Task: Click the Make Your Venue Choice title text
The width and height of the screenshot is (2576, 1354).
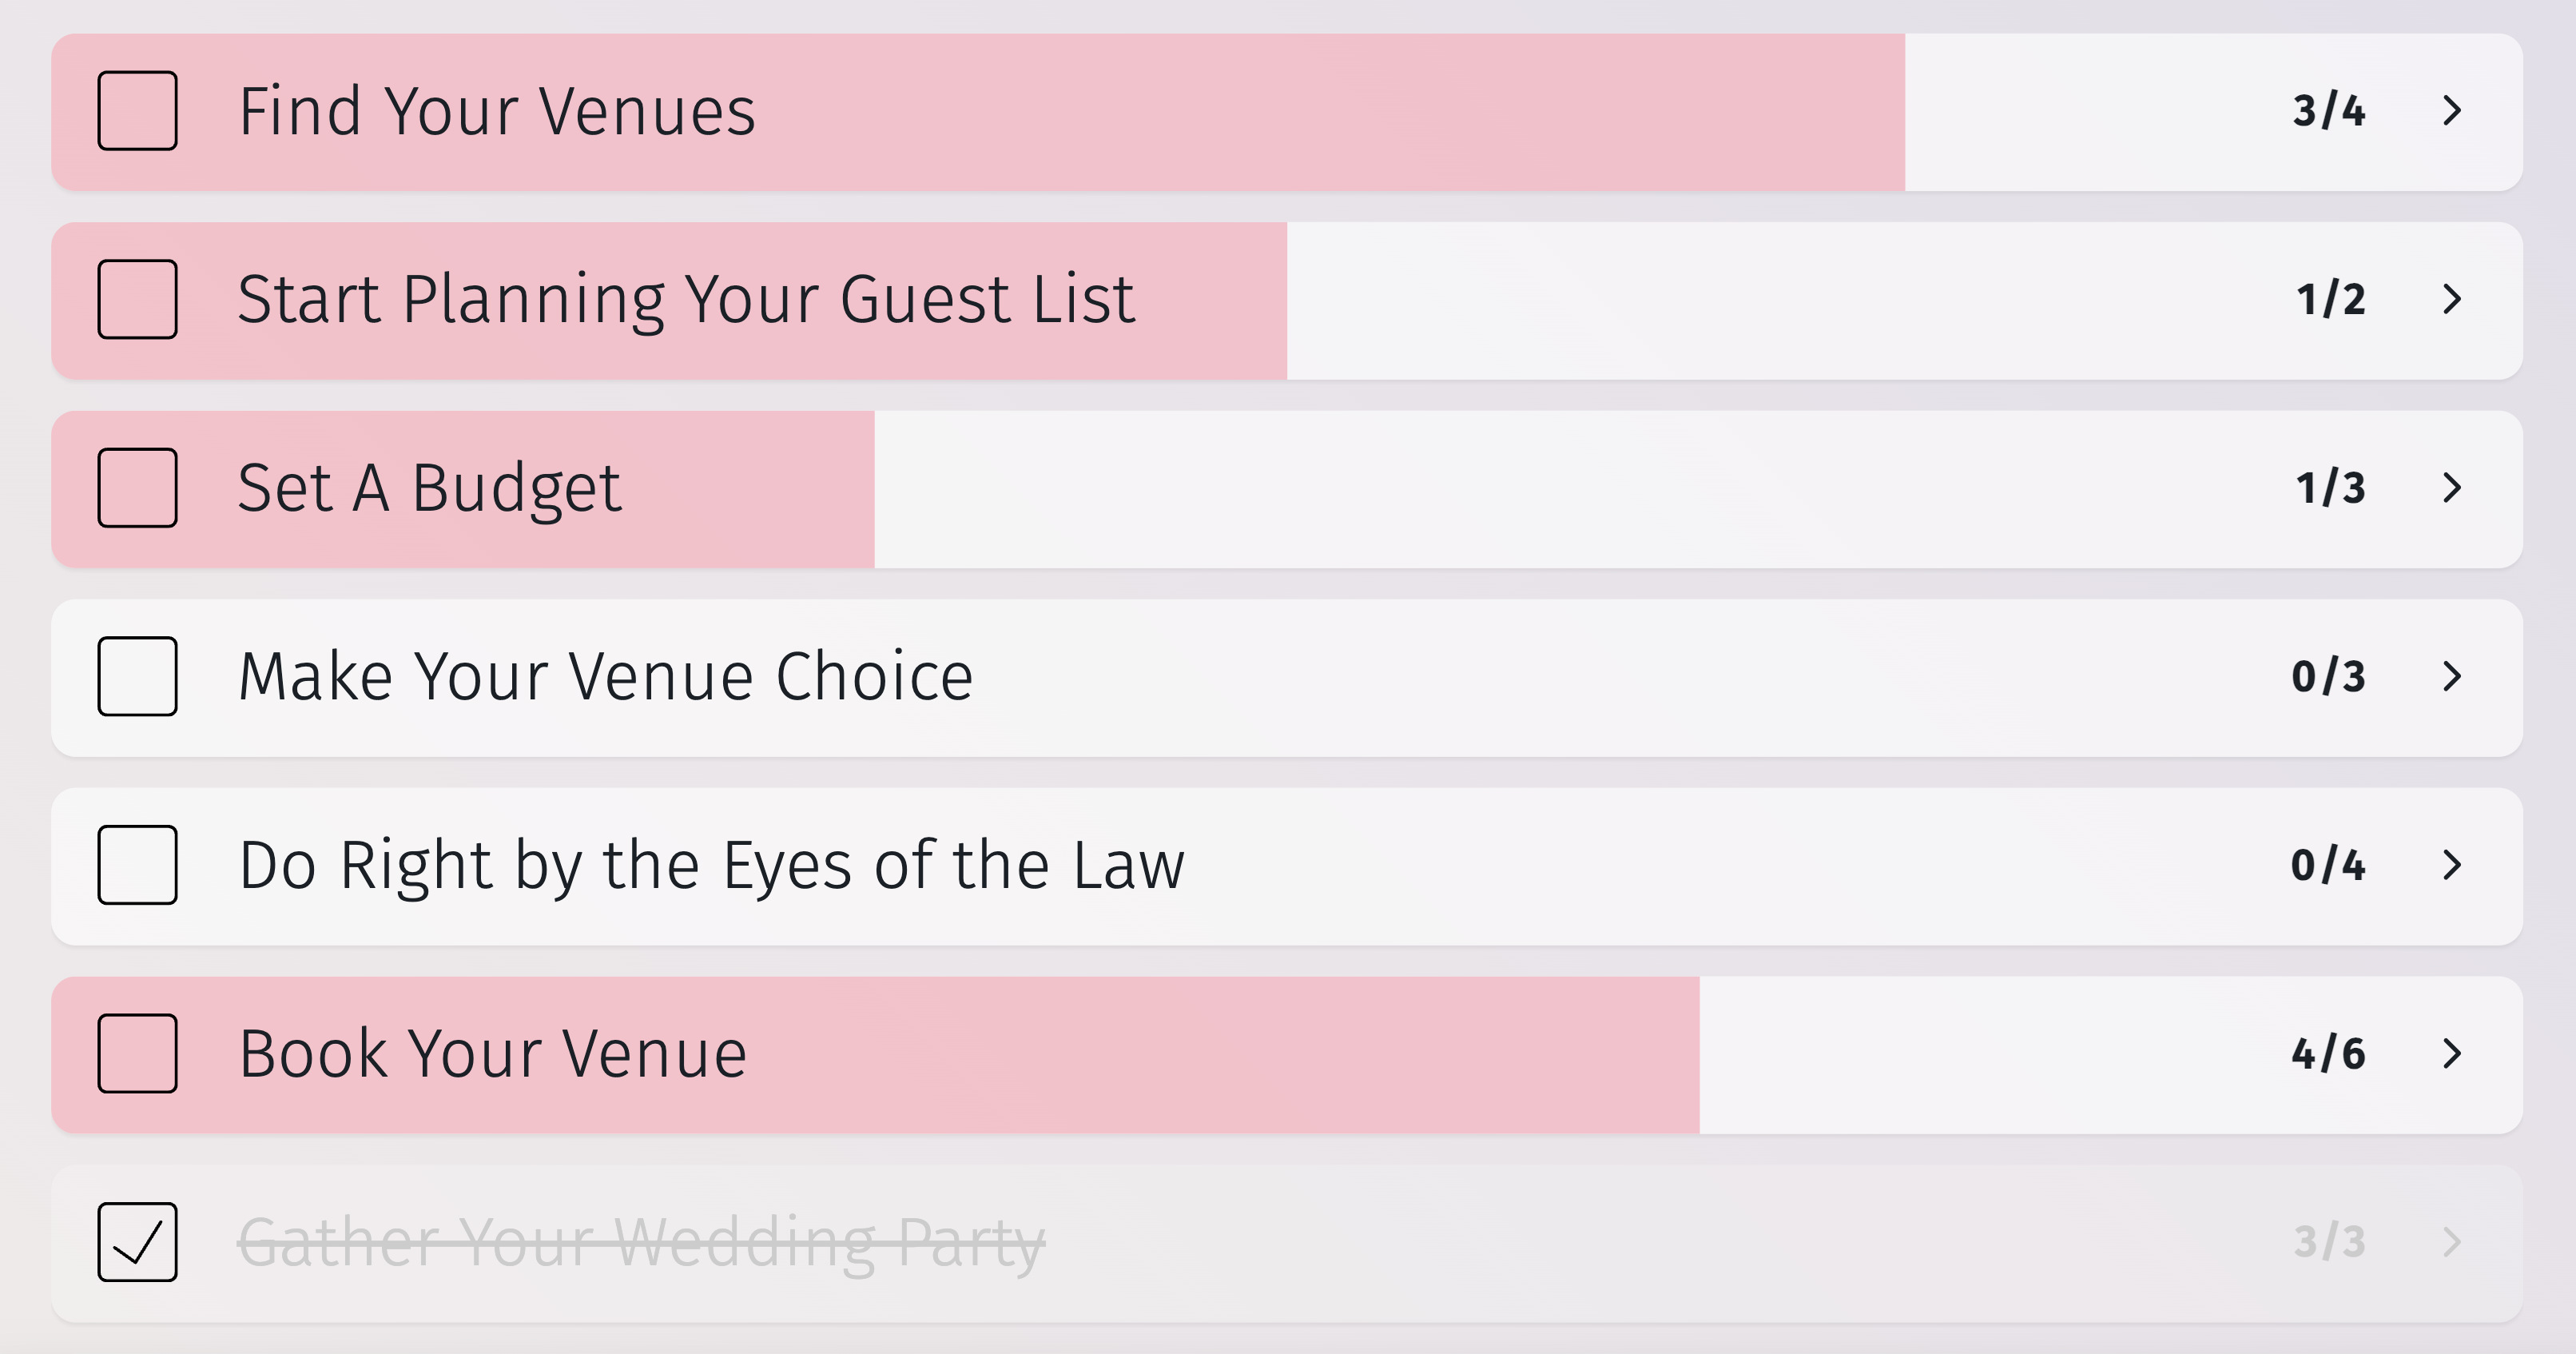Action: [x=605, y=676]
